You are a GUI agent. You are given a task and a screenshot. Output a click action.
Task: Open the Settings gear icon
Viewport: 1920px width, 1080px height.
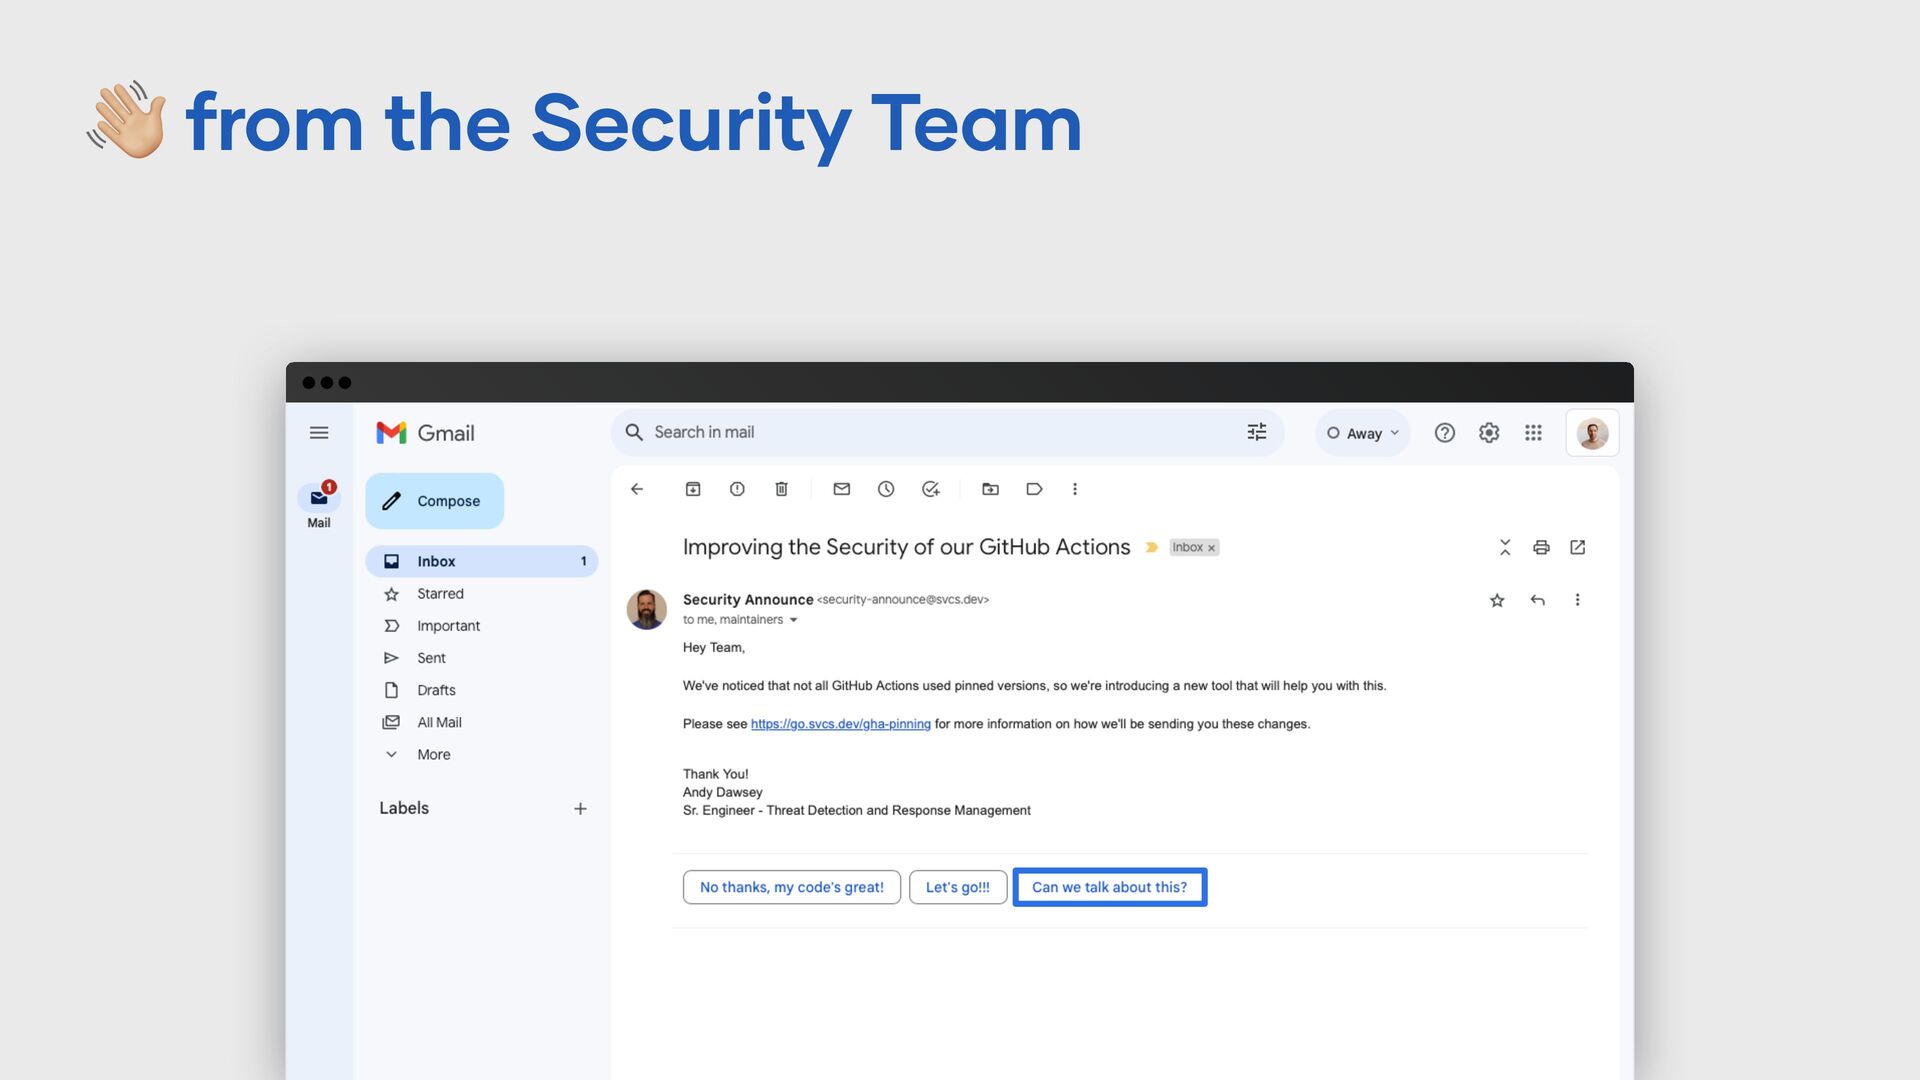tap(1489, 433)
